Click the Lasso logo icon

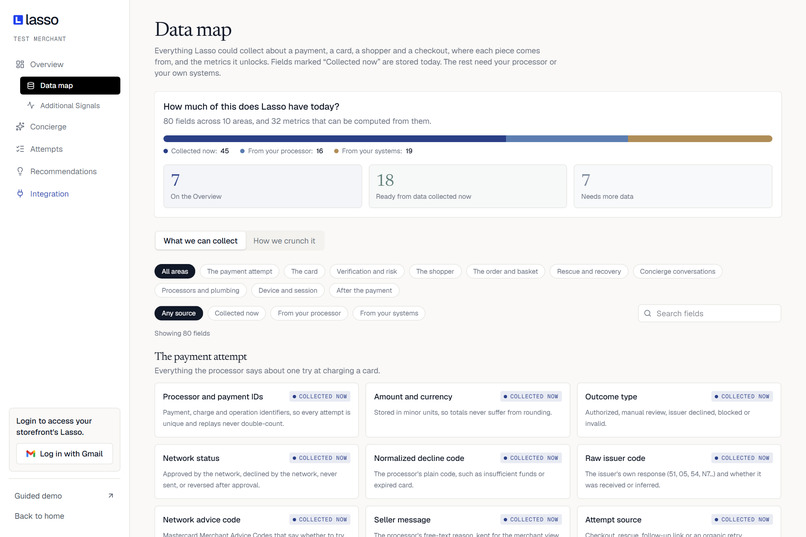pos(18,20)
